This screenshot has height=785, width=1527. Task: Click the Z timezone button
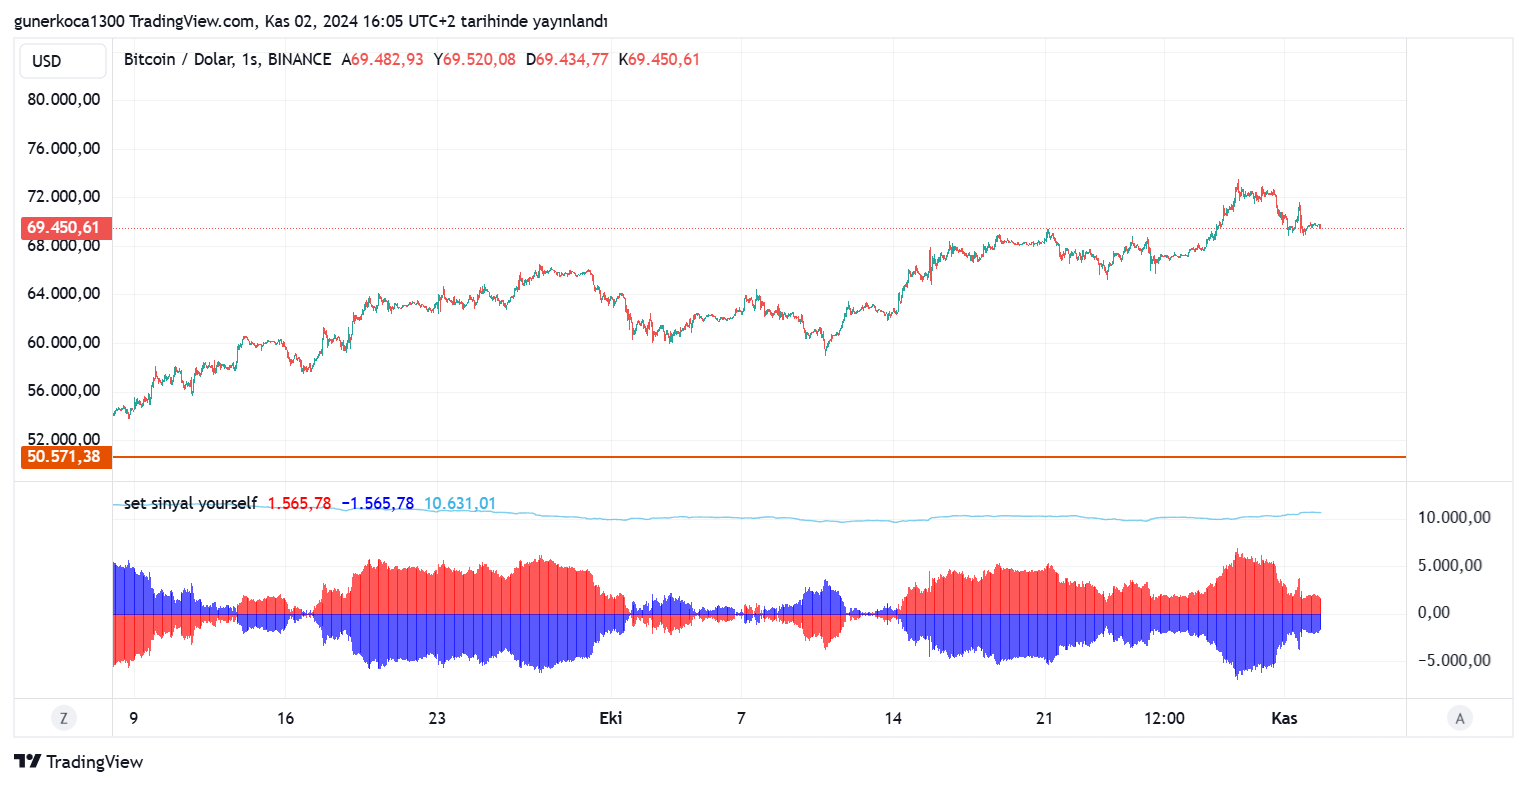coord(64,718)
